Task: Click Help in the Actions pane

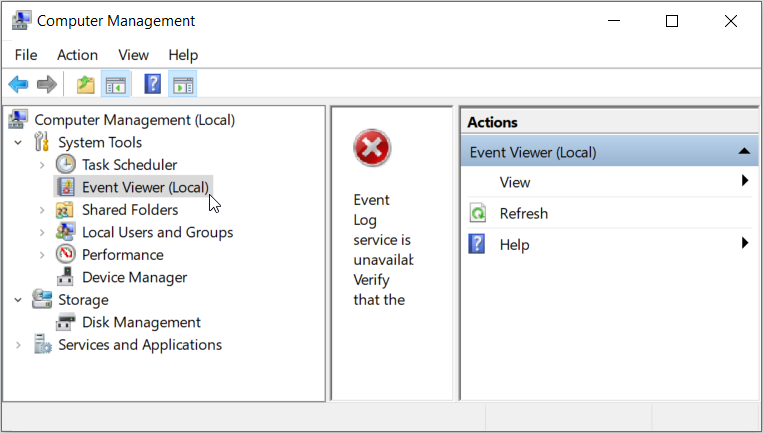Action: click(514, 244)
